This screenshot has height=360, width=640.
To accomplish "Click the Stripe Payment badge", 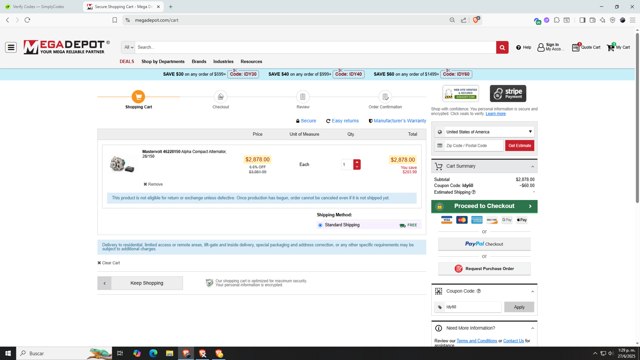I will click(x=508, y=93).
